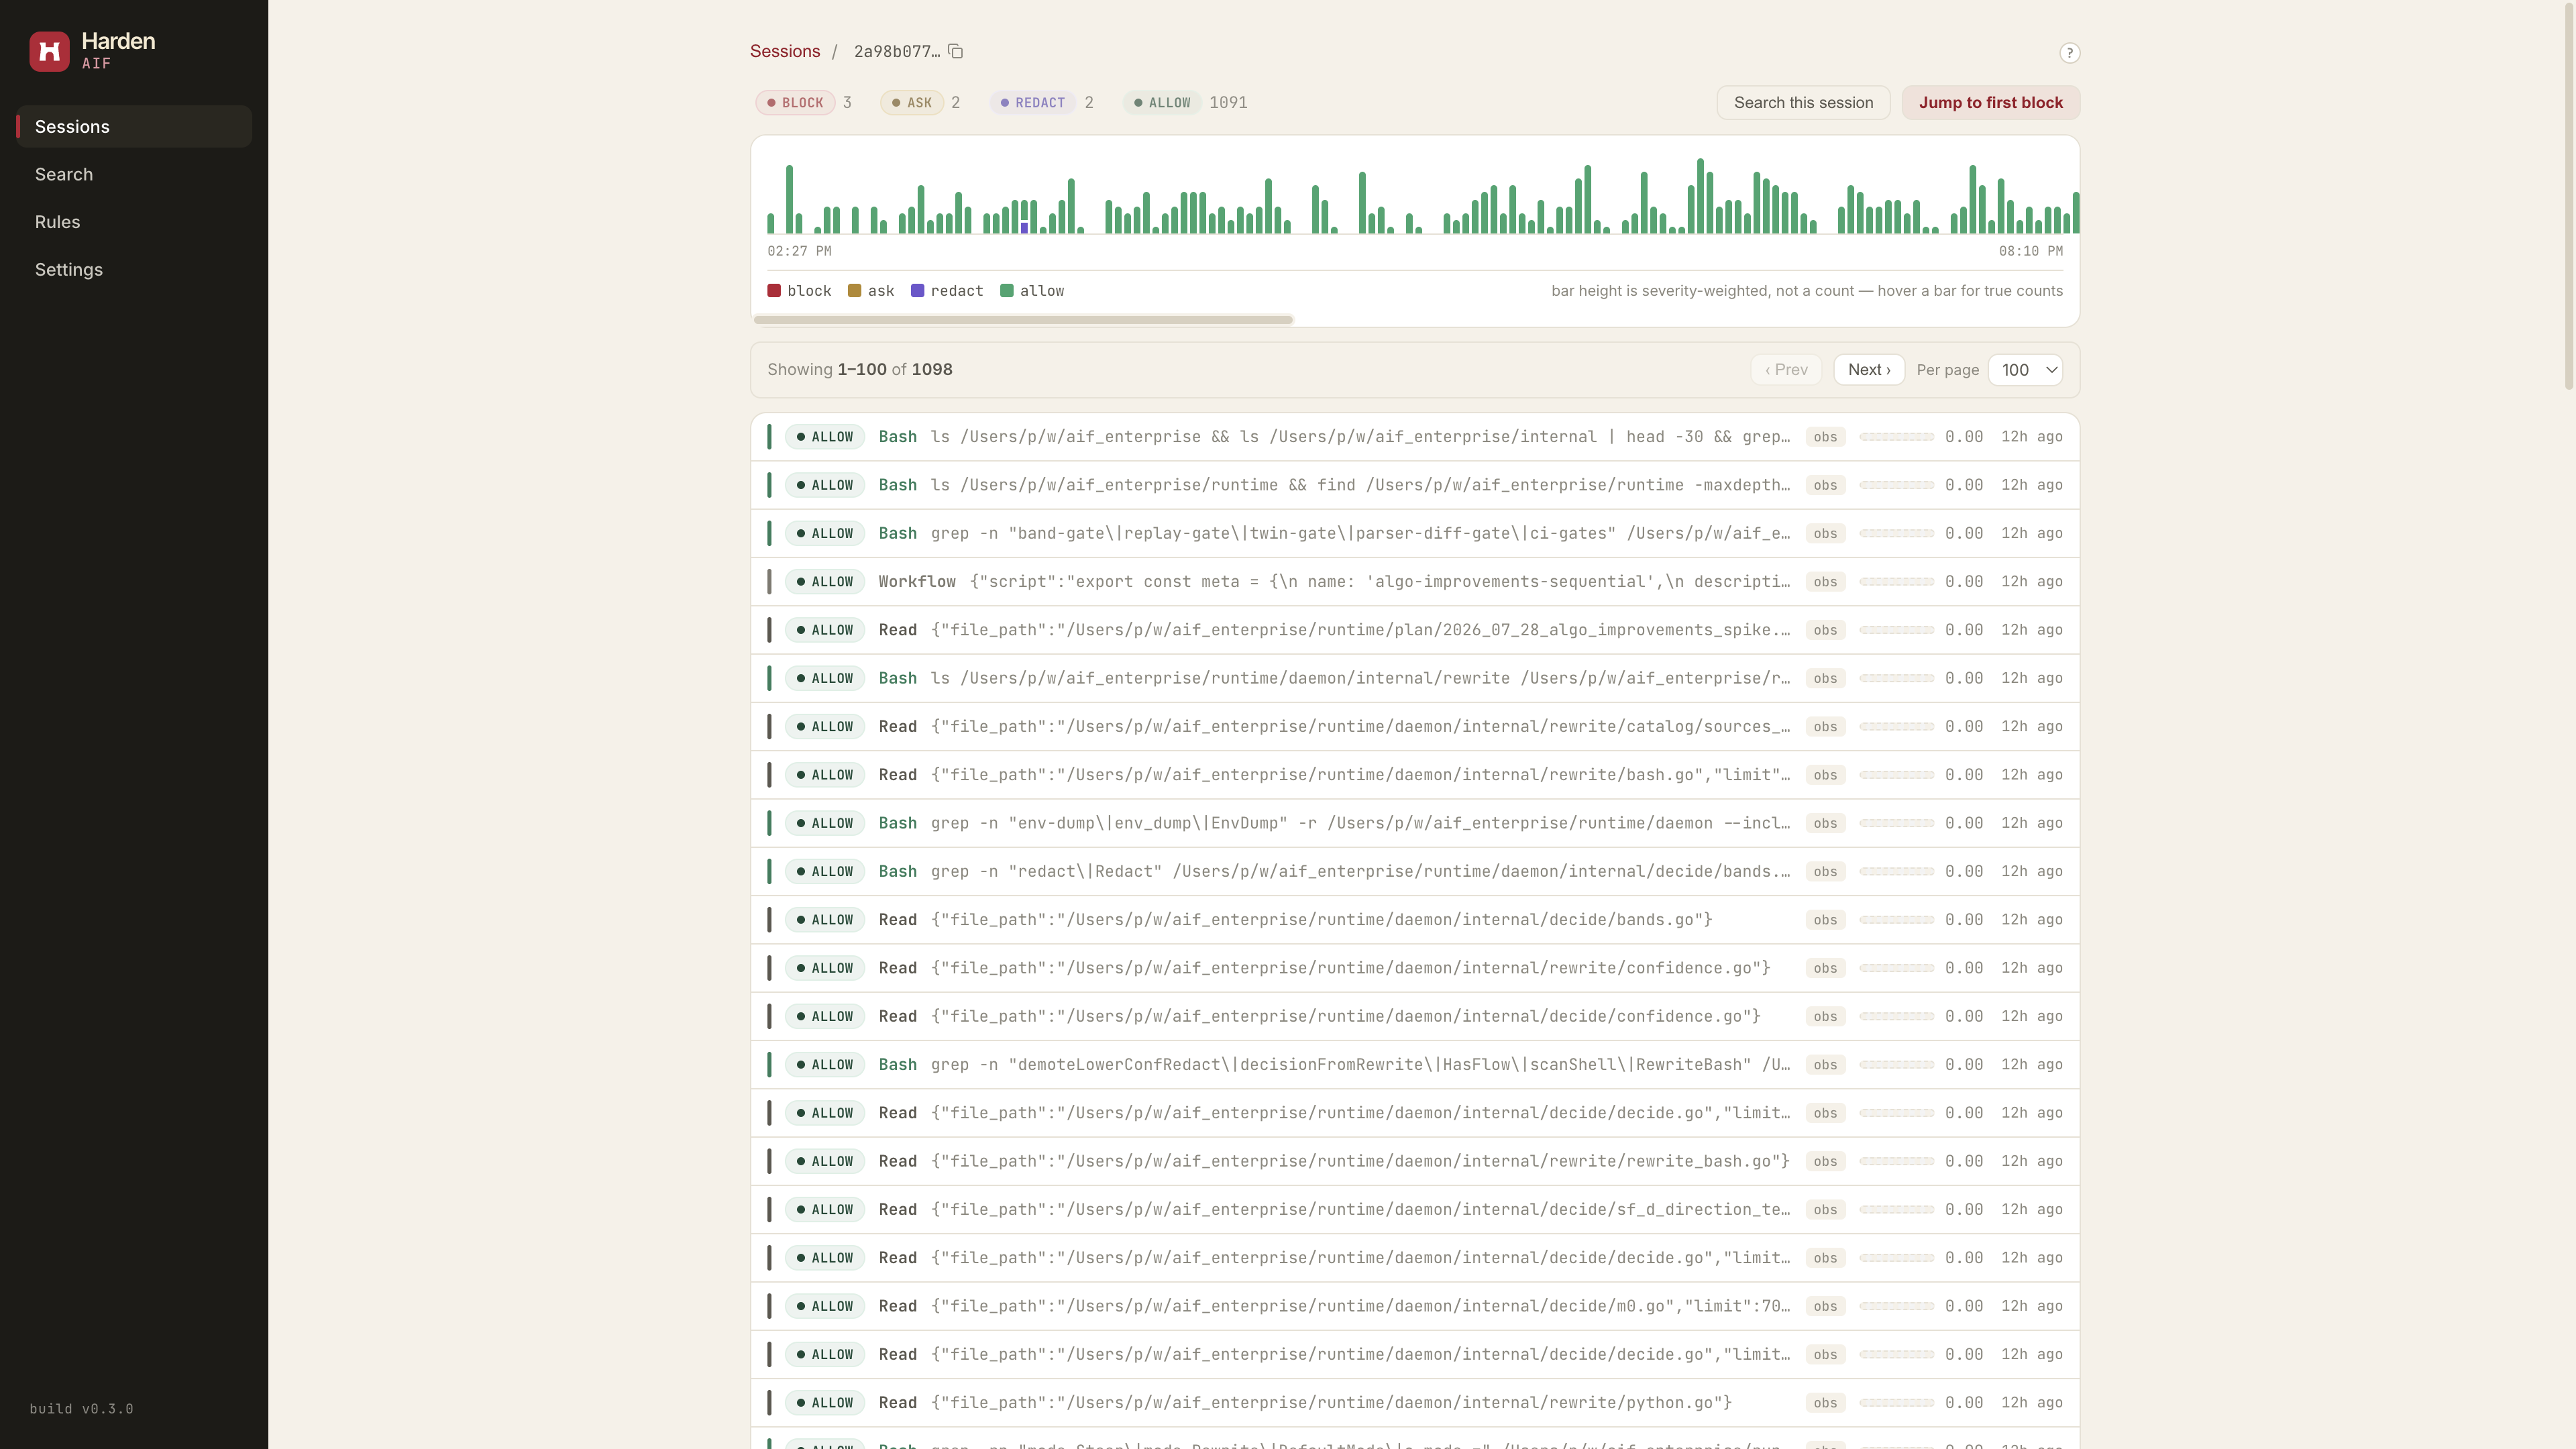Open Read 2026_07_28_algo_improvements_spike row

pos(1415,630)
